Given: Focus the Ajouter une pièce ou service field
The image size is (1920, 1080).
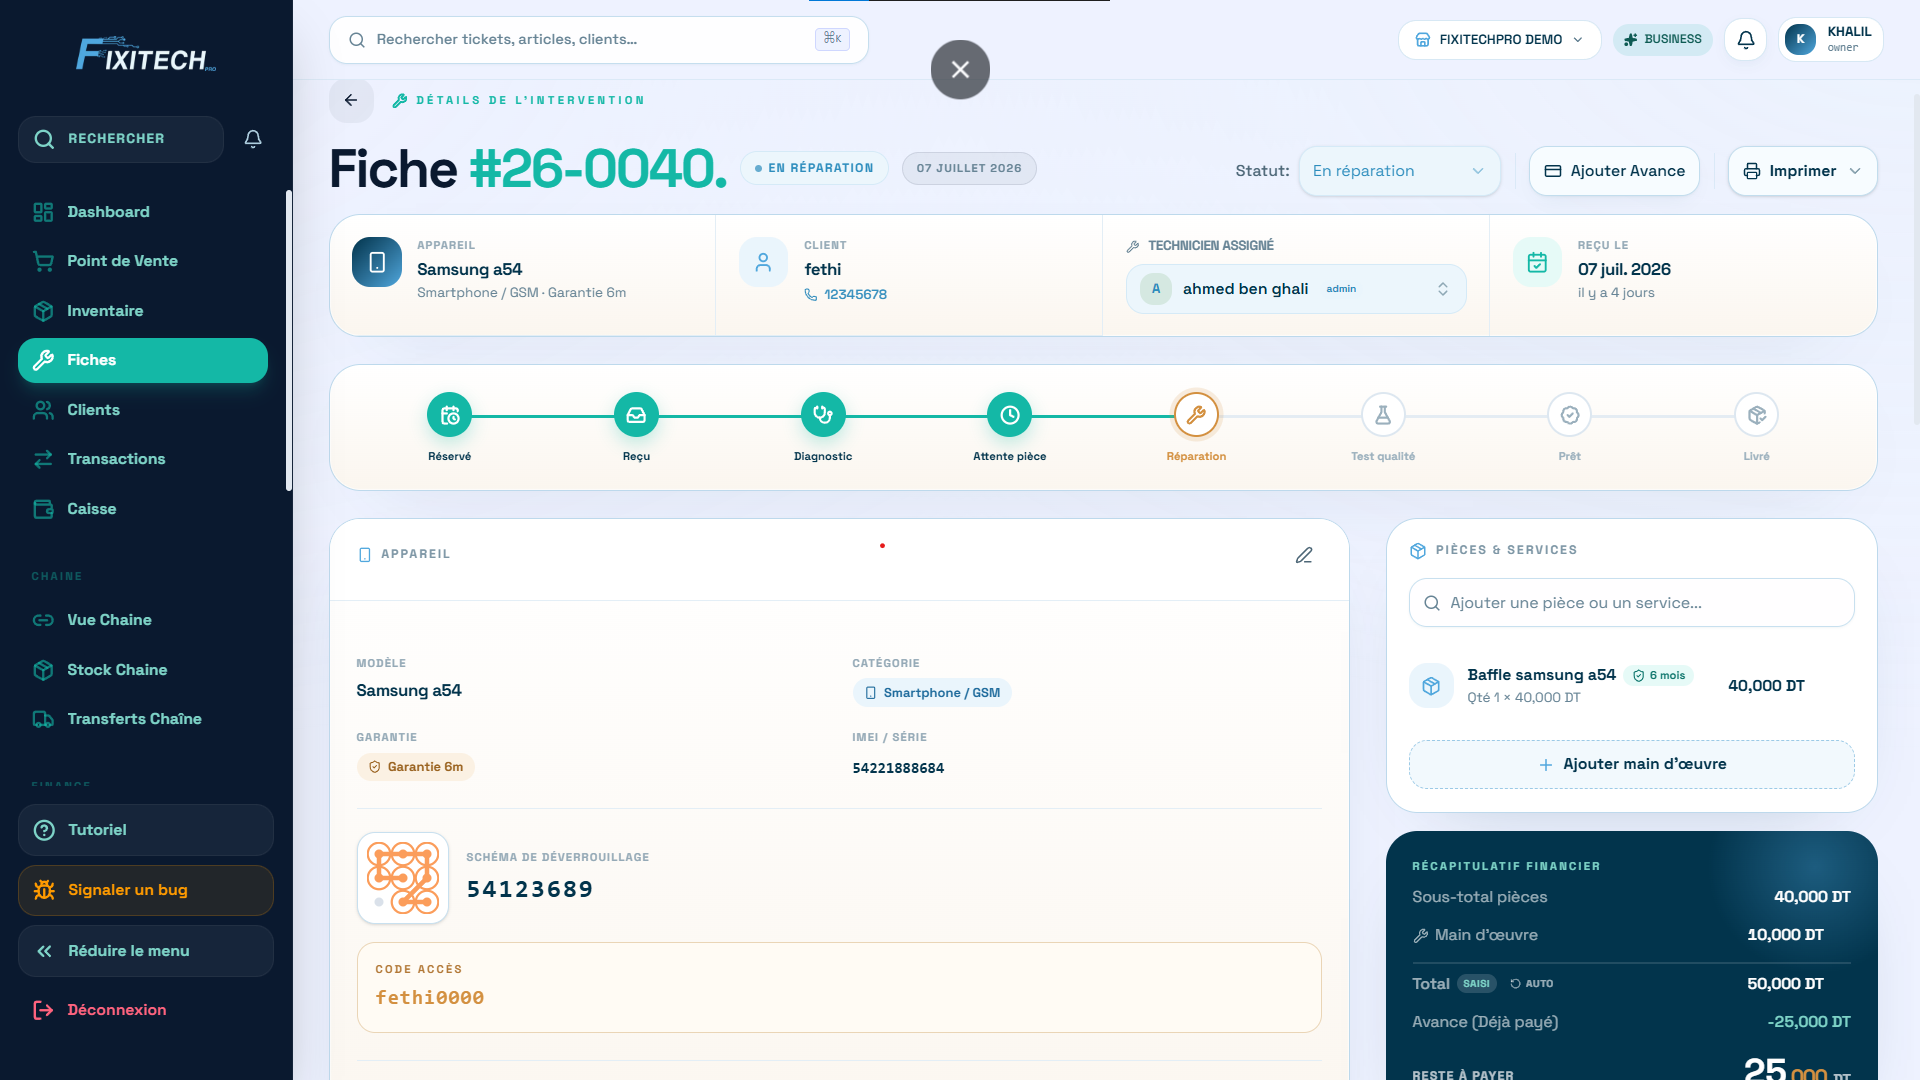Looking at the screenshot, I should [1632, 603].
